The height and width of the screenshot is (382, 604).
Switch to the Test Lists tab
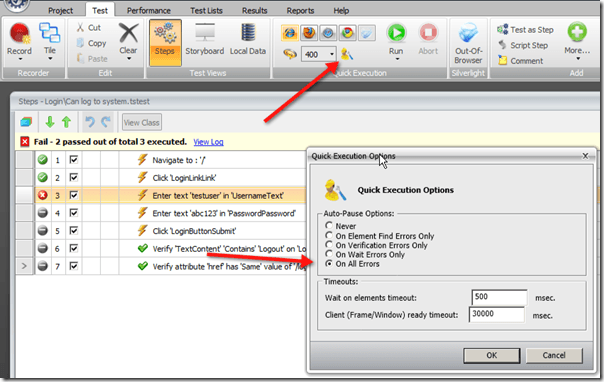coord(206,10)
